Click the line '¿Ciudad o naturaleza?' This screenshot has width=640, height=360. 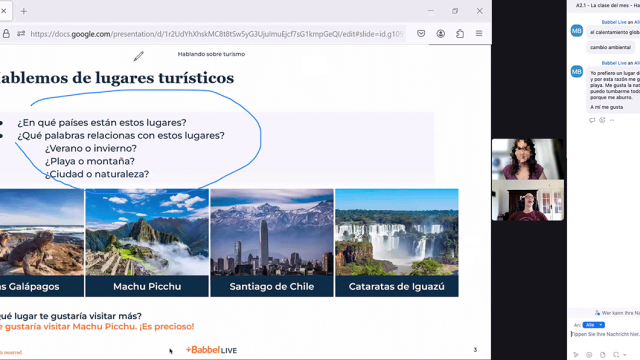pyautogui.click(x=97, y=174)
